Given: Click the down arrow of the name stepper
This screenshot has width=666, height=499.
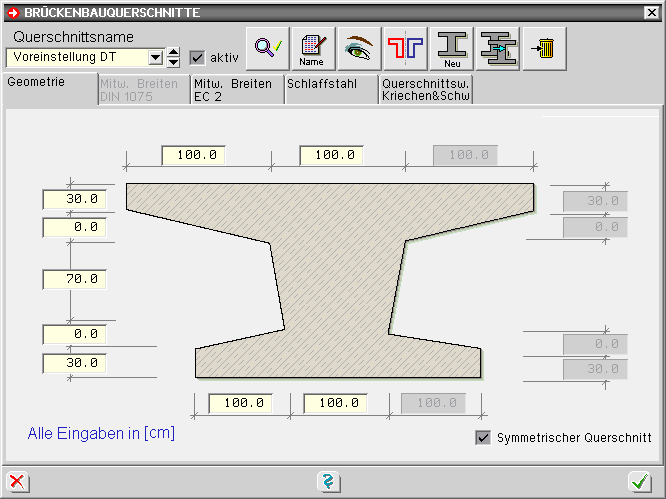Looking at the screenshot, I should pos(173,63).
